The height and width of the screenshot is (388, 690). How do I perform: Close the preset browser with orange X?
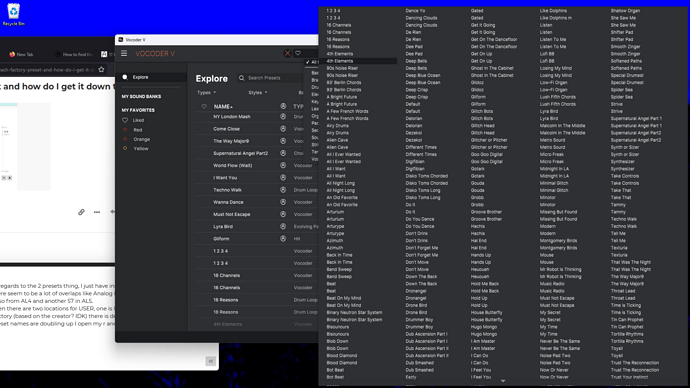tap(287, 53)
